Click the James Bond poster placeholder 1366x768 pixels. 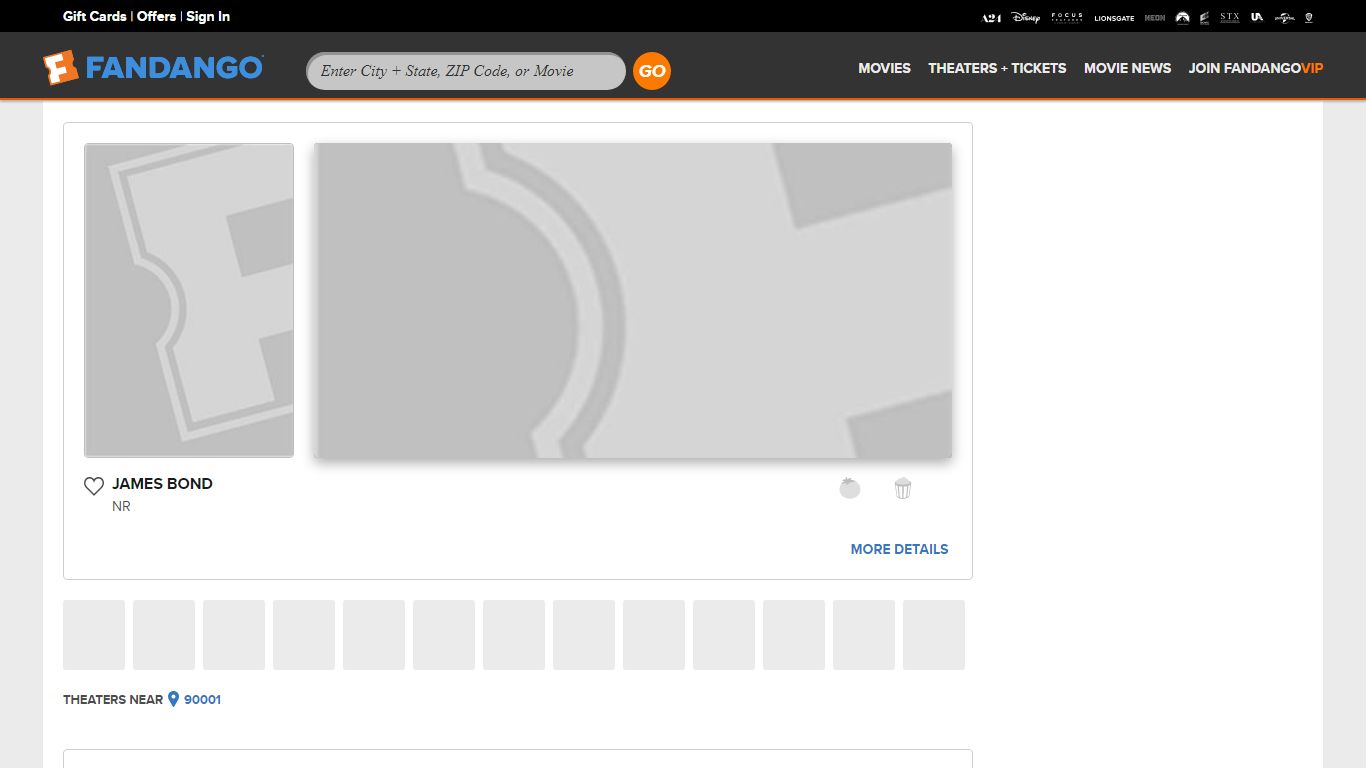pyautogui.click(x=189, y=300)
